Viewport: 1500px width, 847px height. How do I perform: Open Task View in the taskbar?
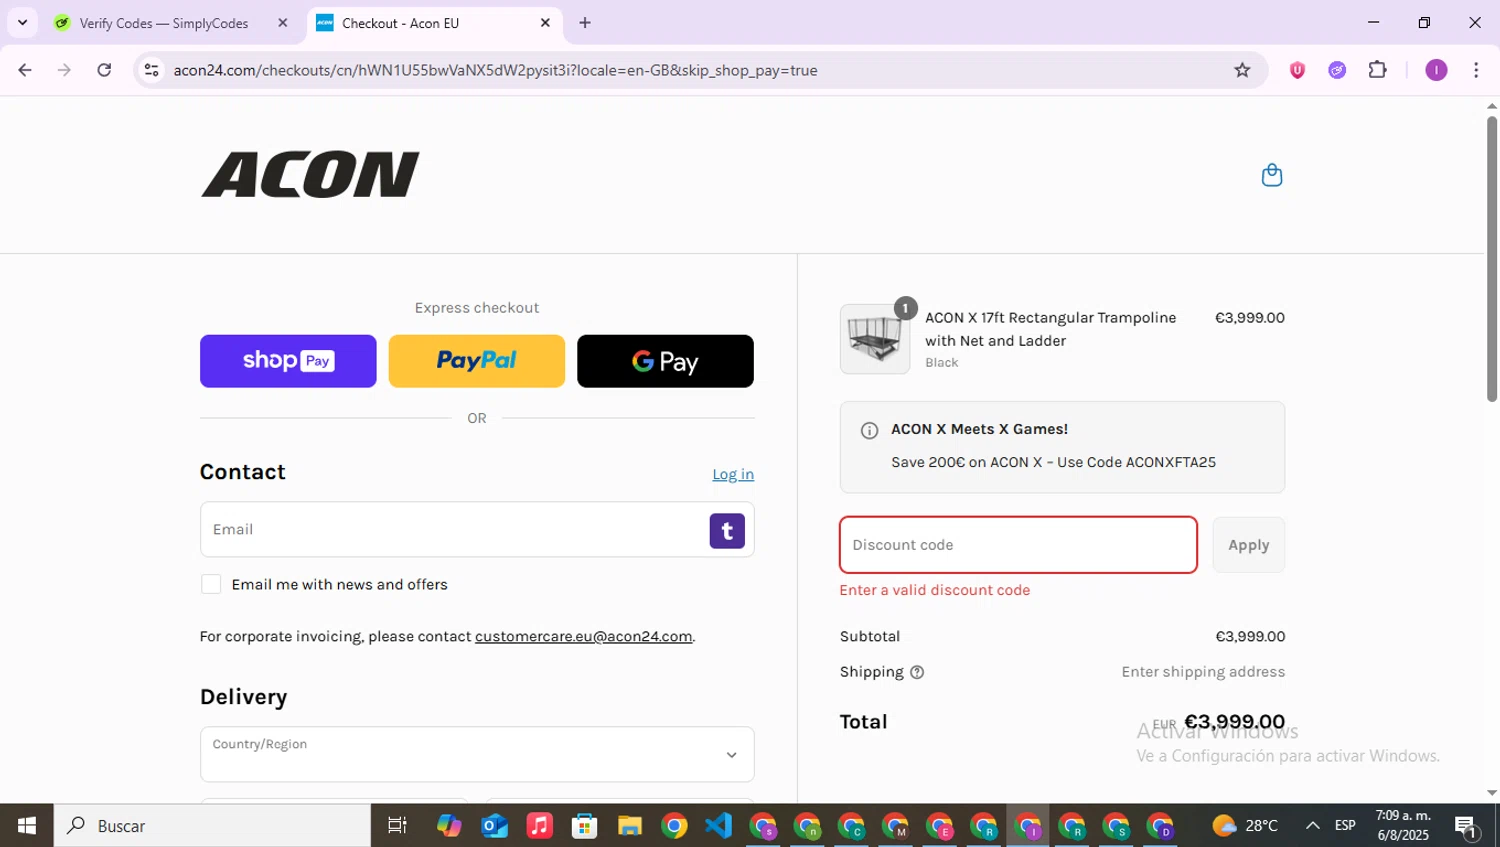point(397,825)
